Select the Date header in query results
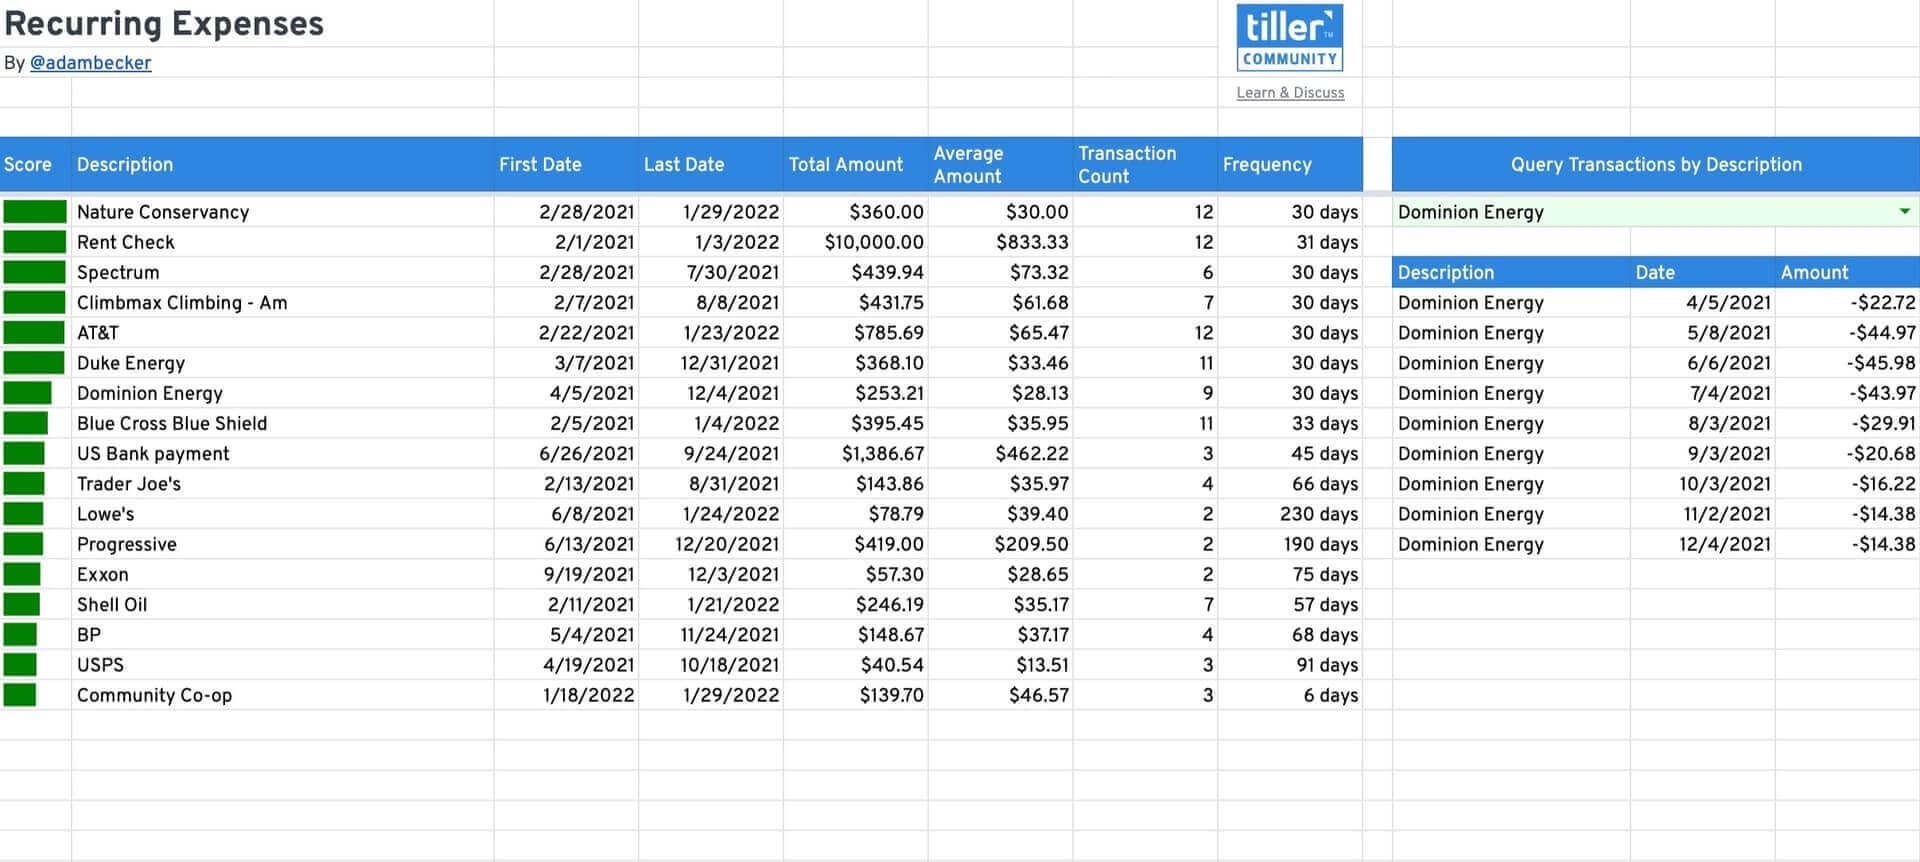This screenshot has height=862, width=1920. [x=1655, y=272]
